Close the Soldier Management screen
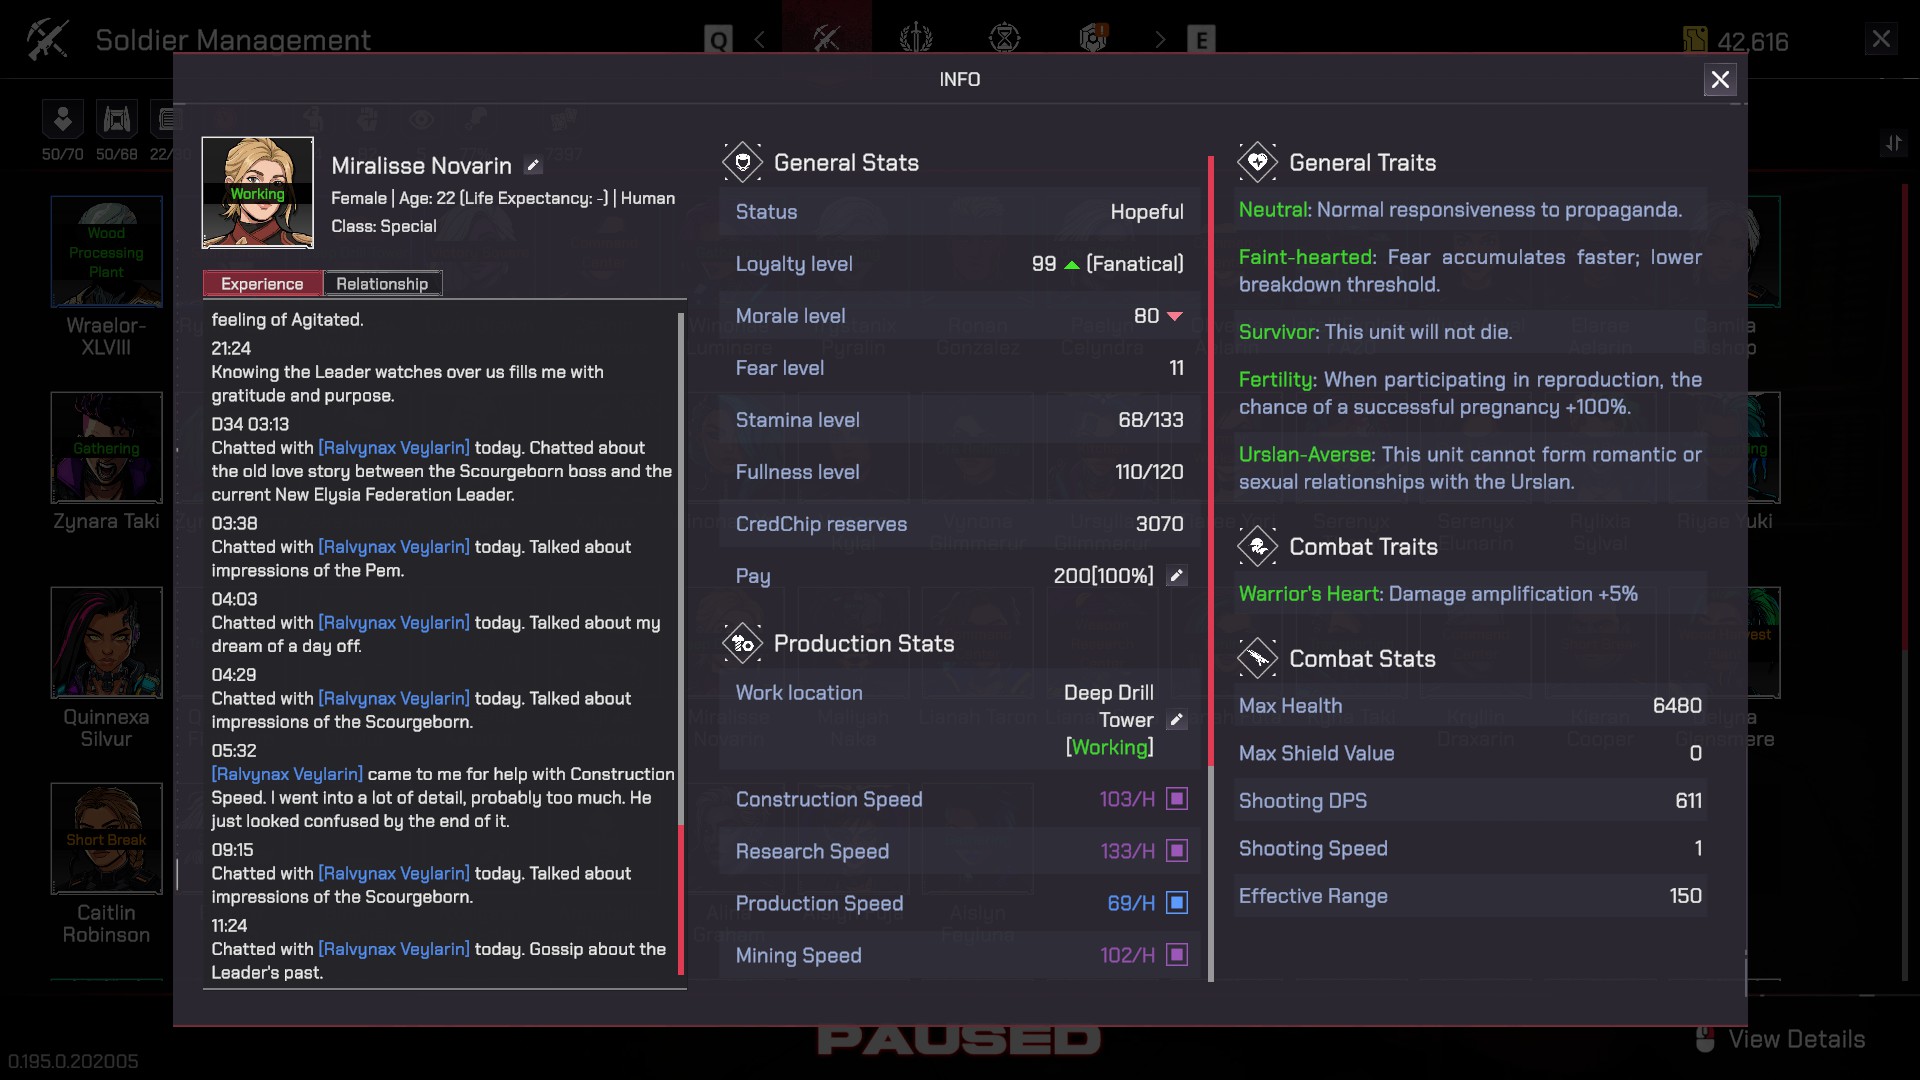Image resolution: width=1920 pixels, height=1080 pixels. pyautogui.click(x=1881, y=39)
